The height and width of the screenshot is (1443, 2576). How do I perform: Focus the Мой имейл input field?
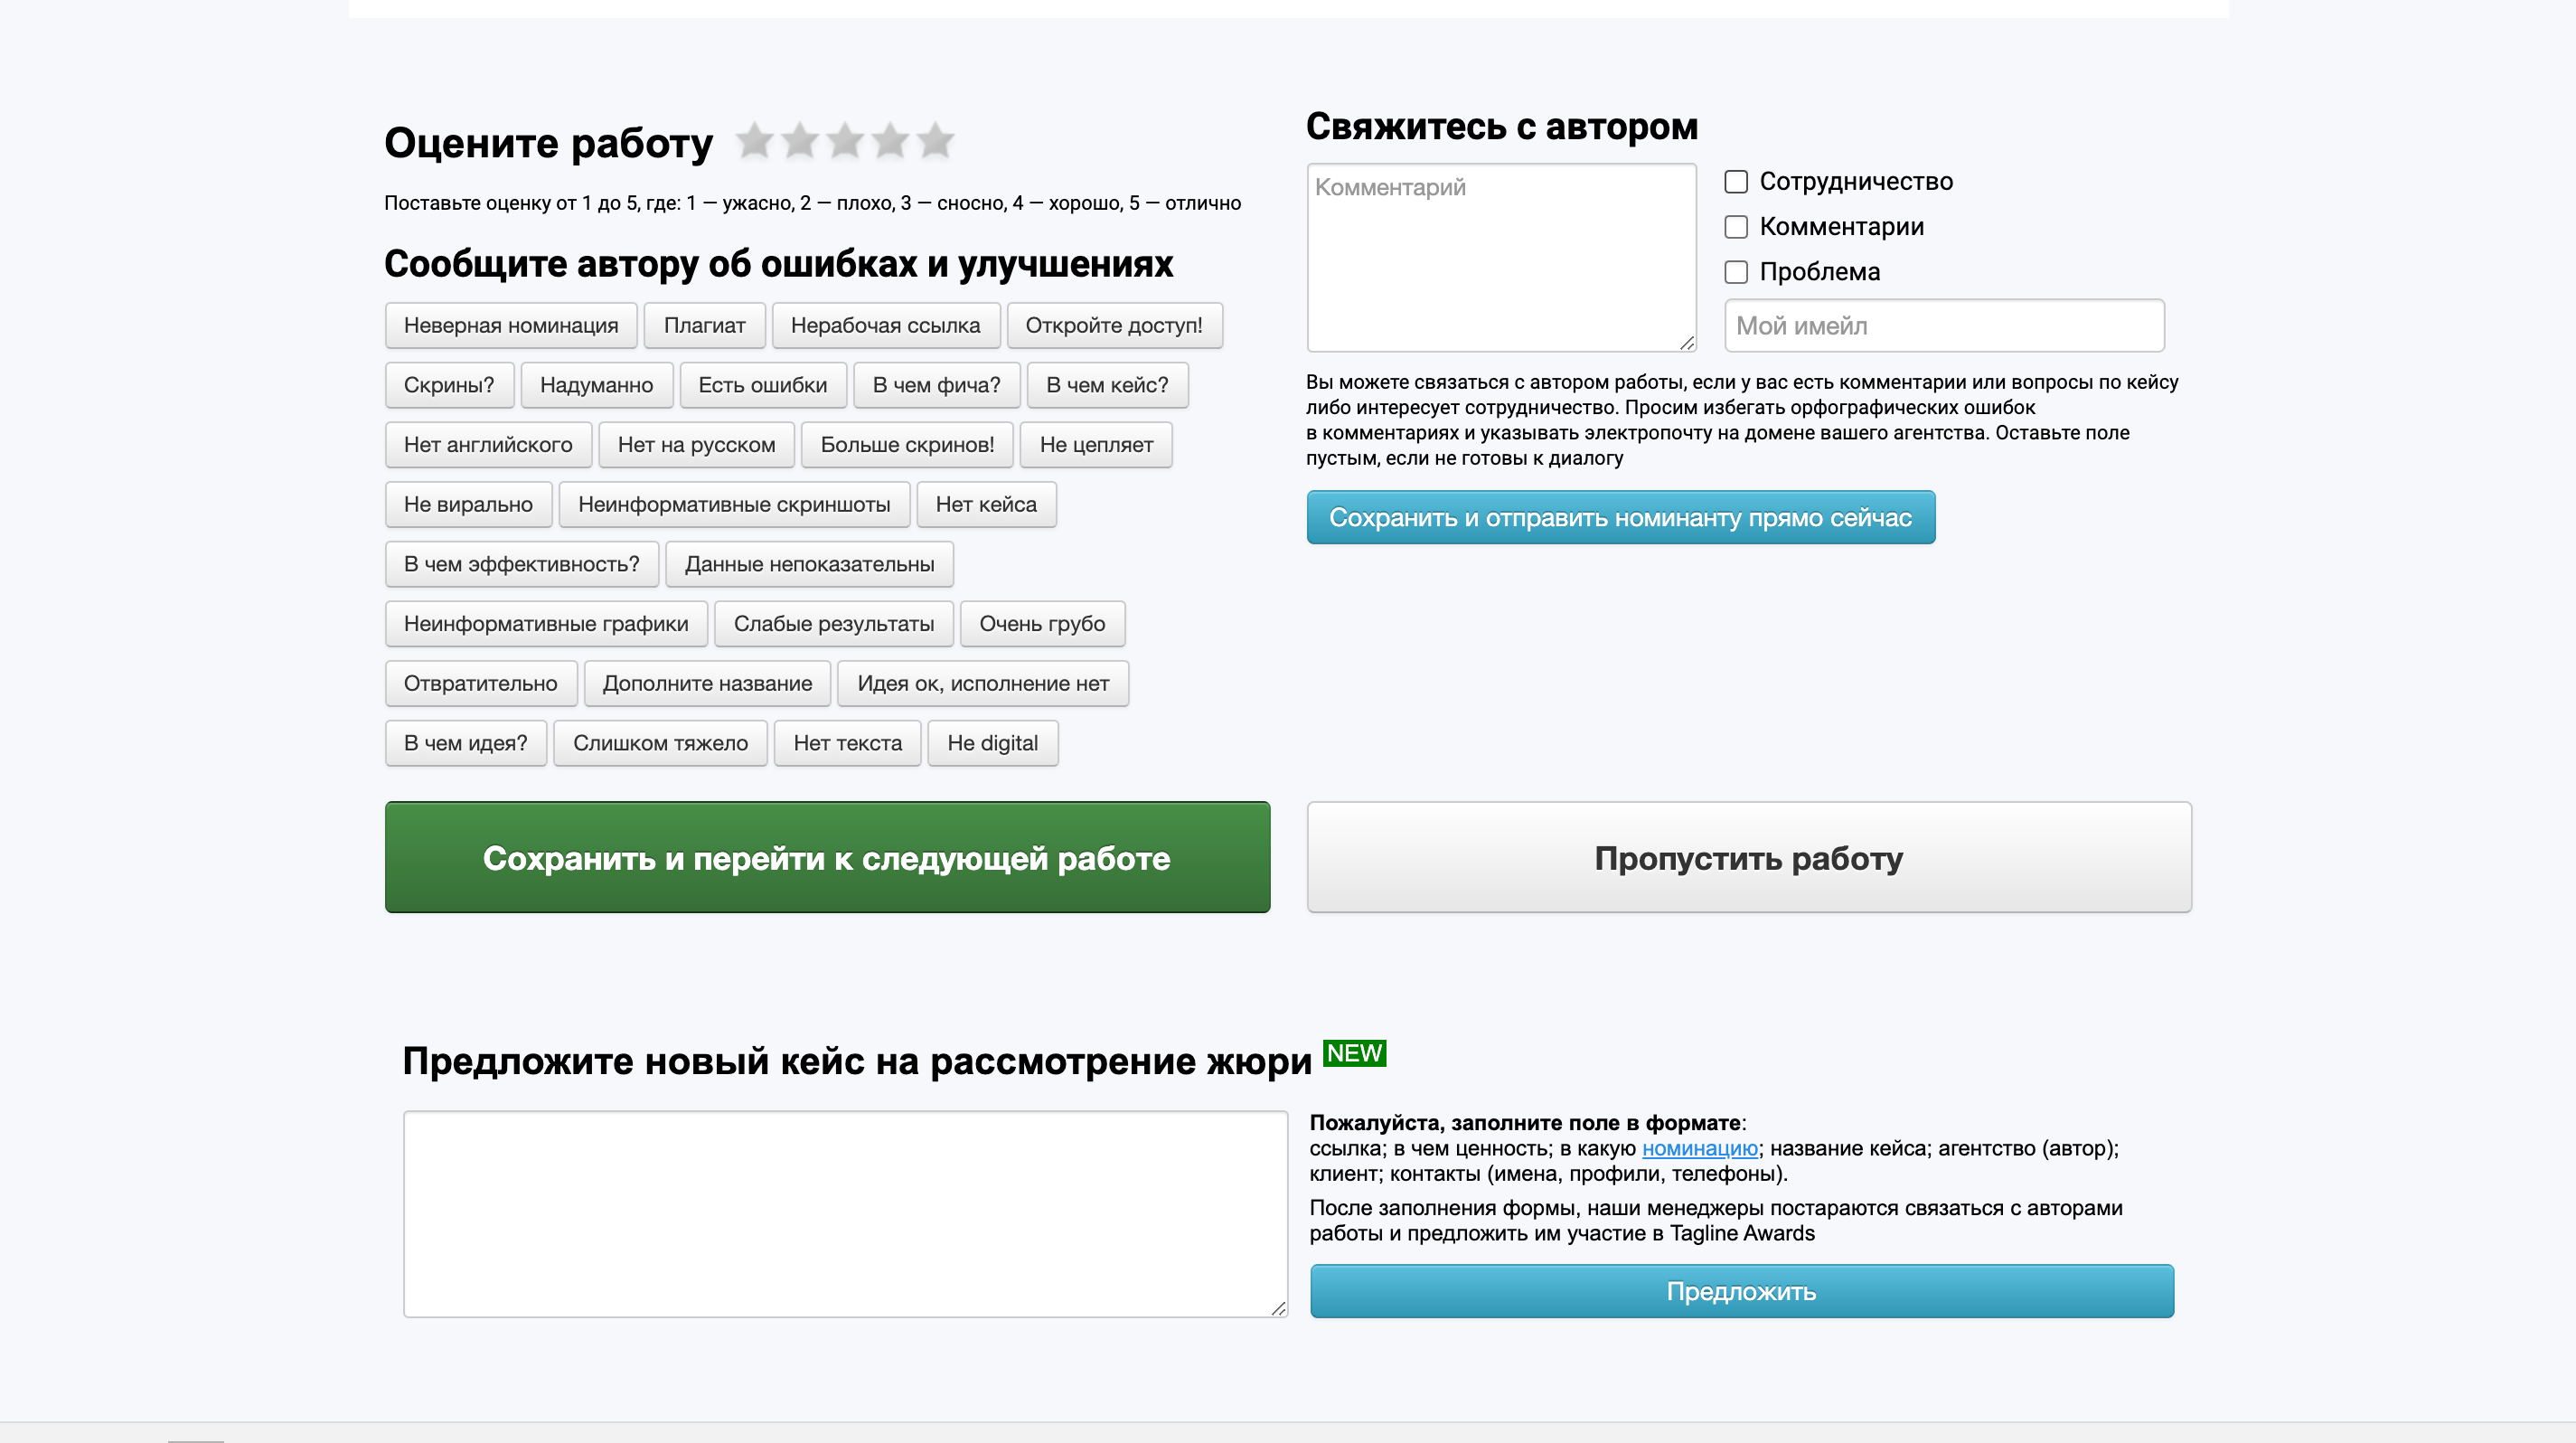click(1944, 326)
